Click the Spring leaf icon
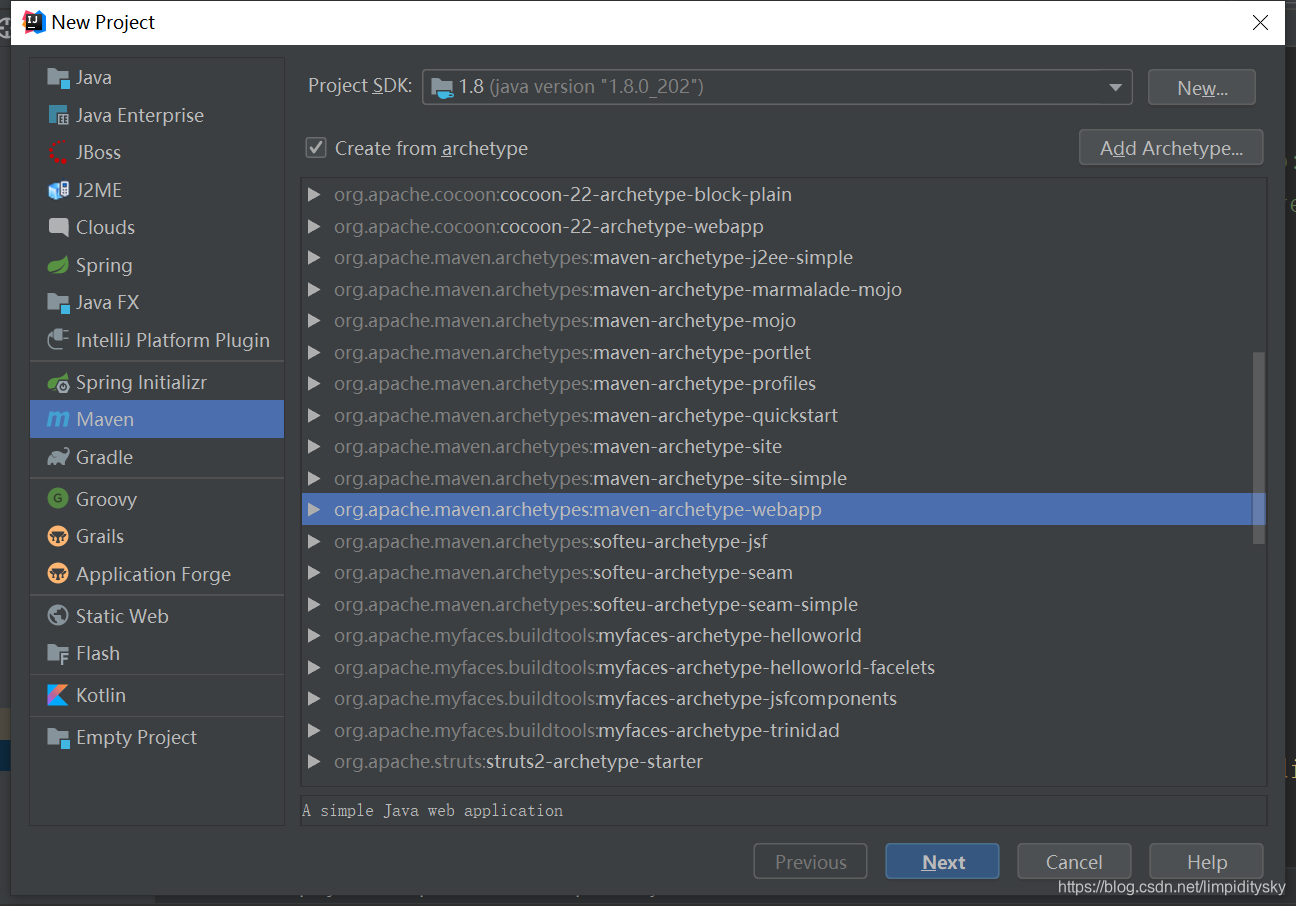Screen dimensions: 1296x906 [58, 265]
